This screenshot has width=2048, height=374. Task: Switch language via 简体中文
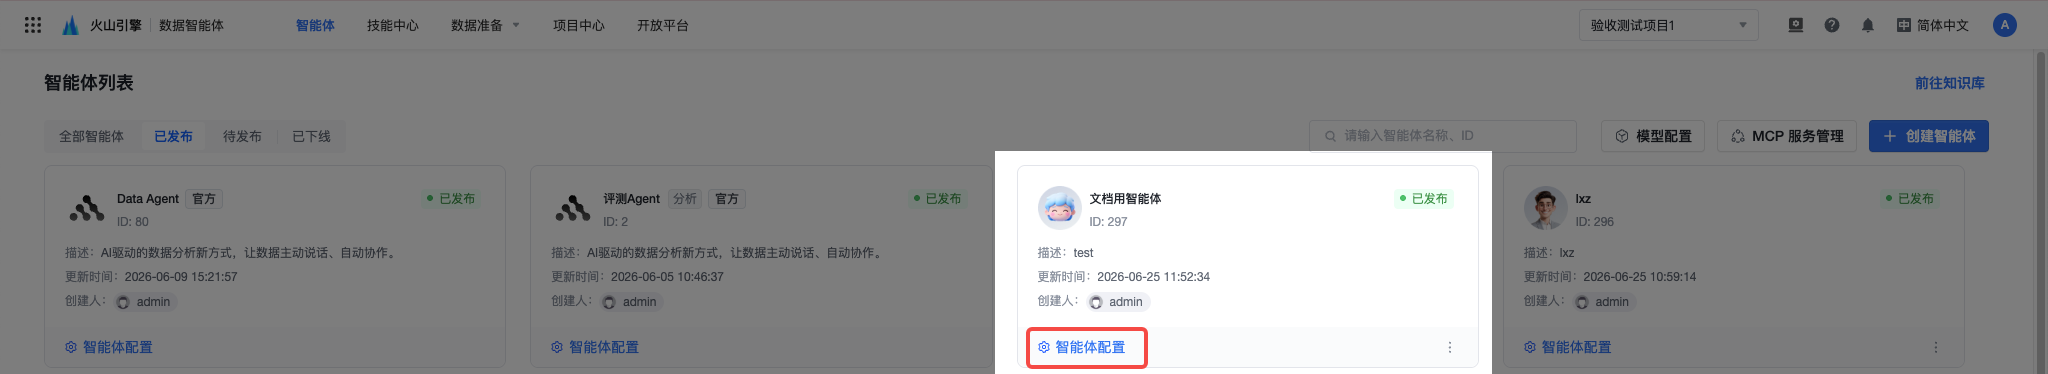tap(1942, 25)
